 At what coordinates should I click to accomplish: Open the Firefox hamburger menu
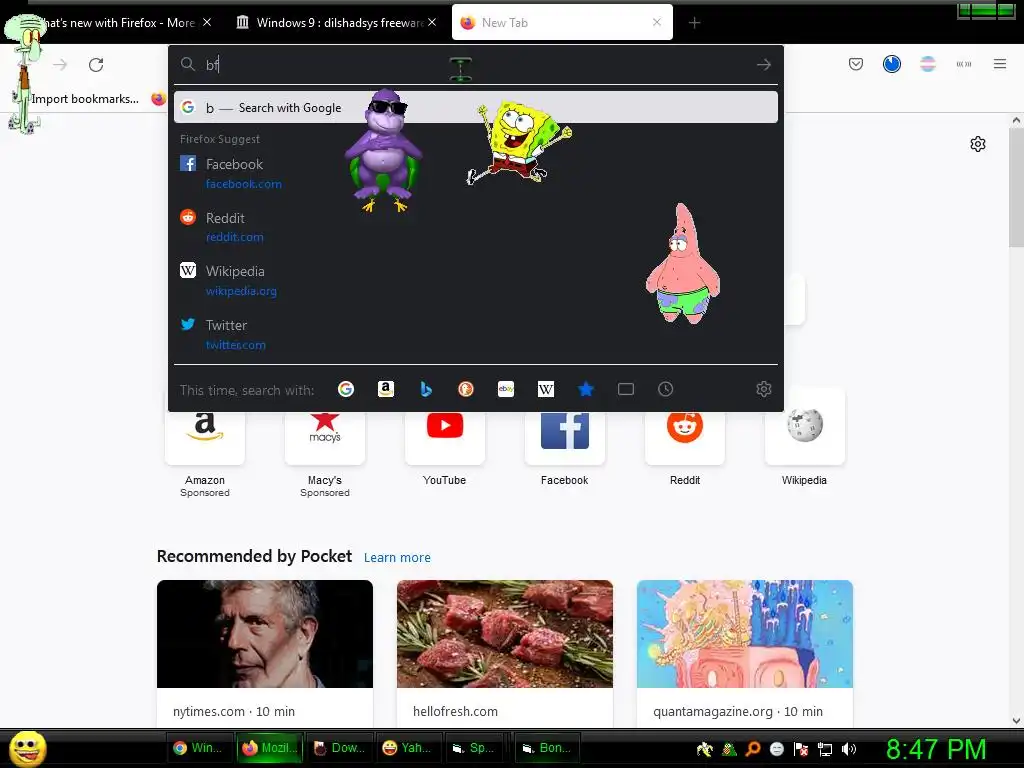coord(999,64)
